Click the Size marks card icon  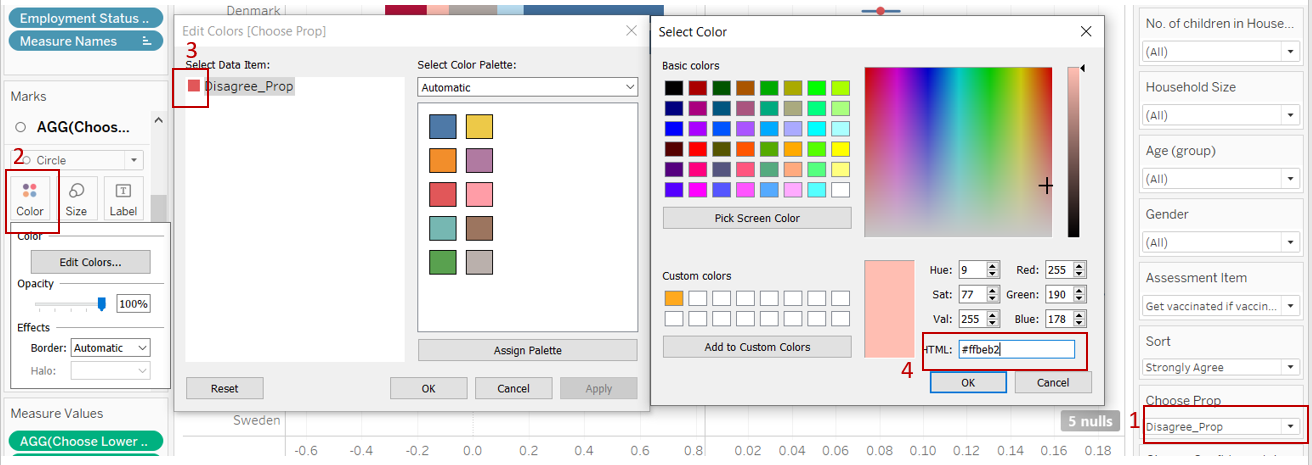[x=76, y=197]
